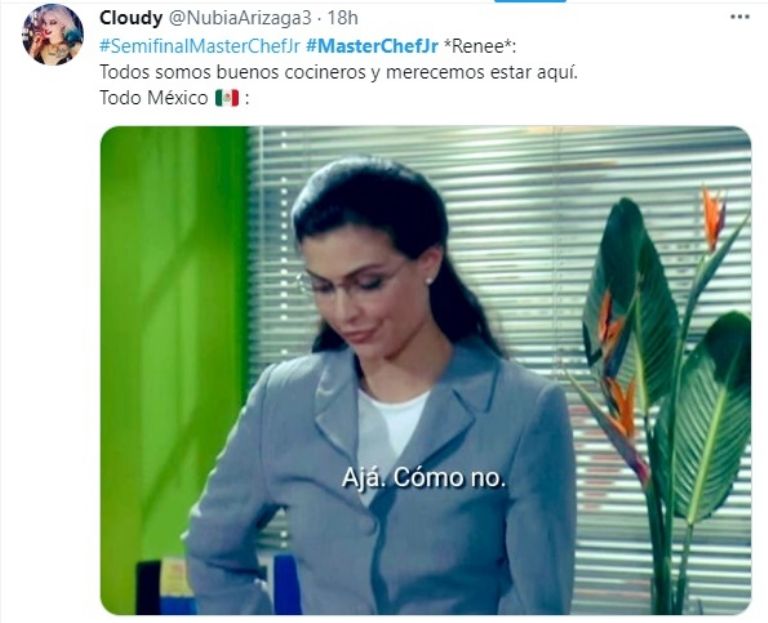Open the attached meme image
The width and height of the screenshot is (768, 623).
pos(426,370)
